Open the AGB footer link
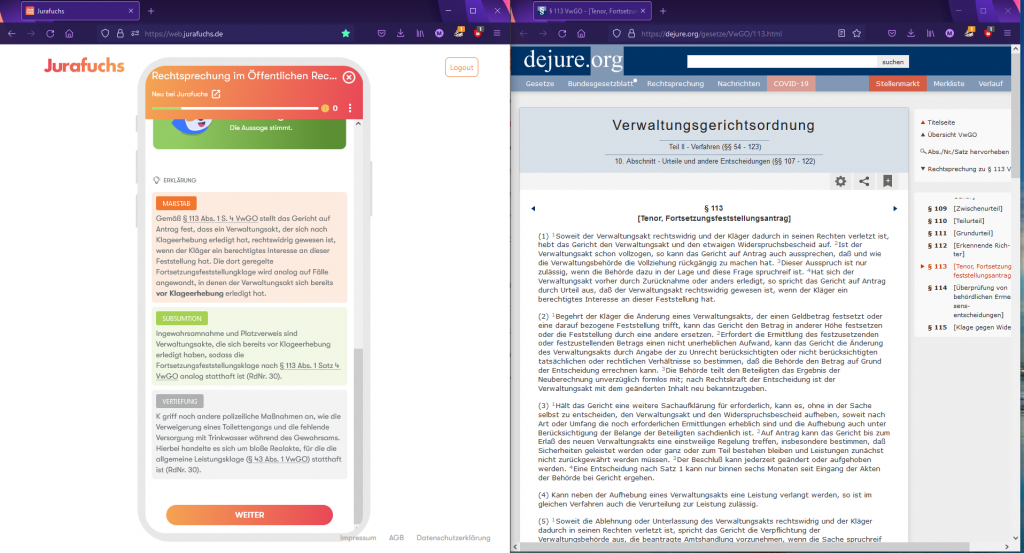This screenshot has height=553, width=1024. click(396, 538)
